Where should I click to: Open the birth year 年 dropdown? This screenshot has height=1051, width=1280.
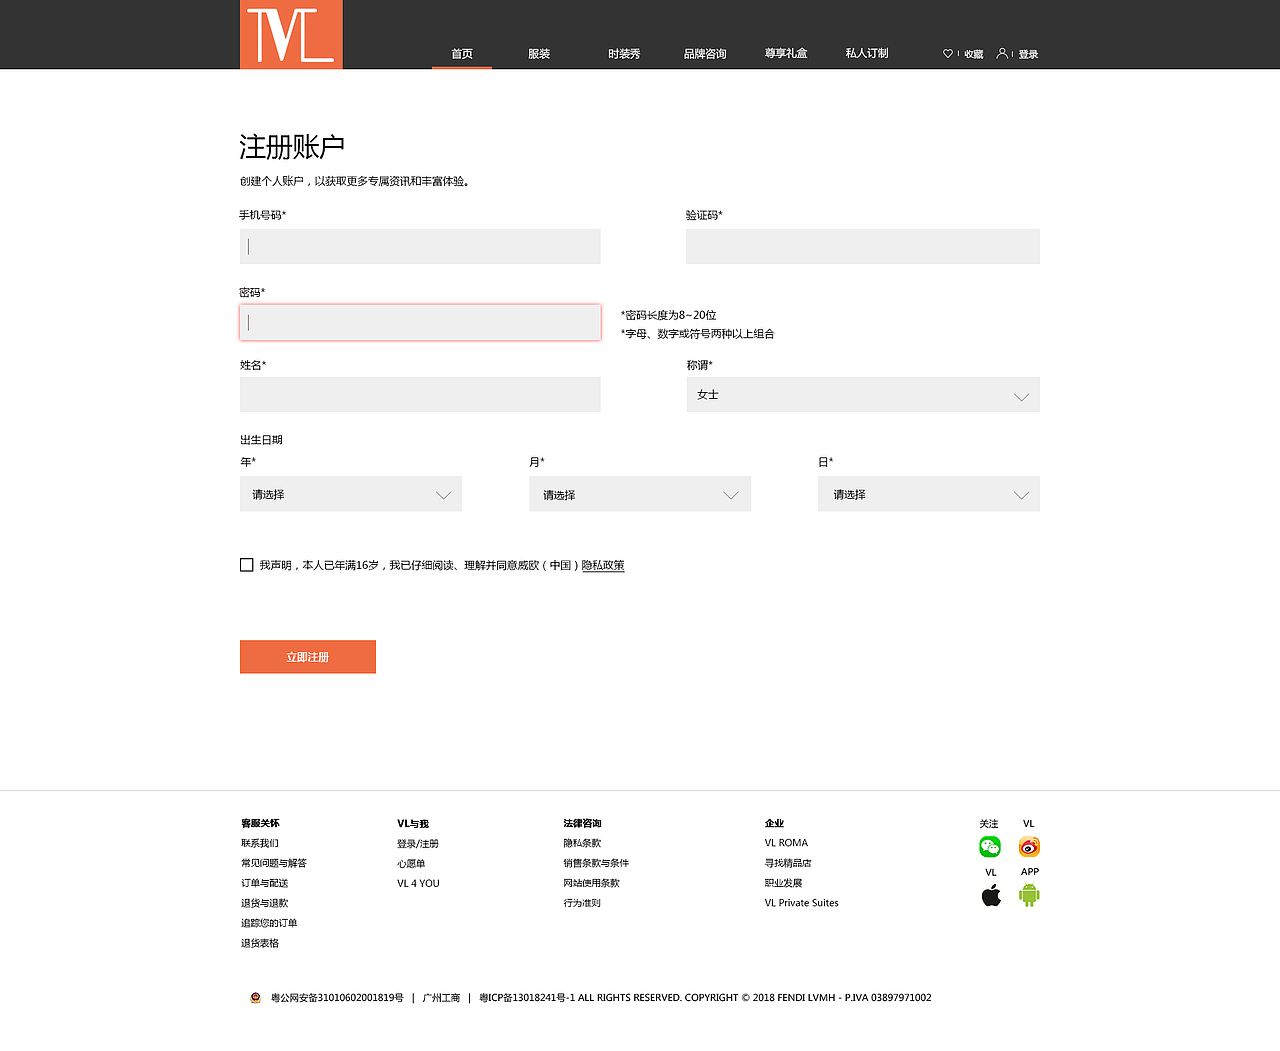point(351,494)
